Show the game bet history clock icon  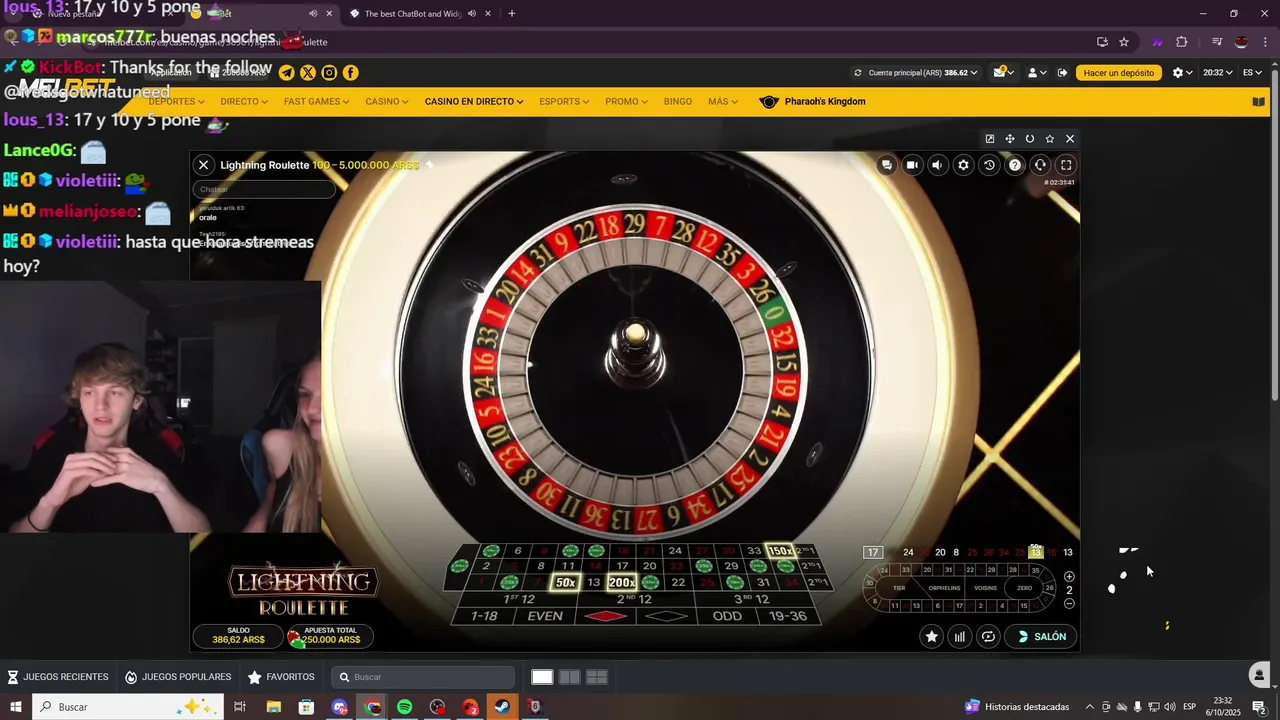tap(989, 165)
